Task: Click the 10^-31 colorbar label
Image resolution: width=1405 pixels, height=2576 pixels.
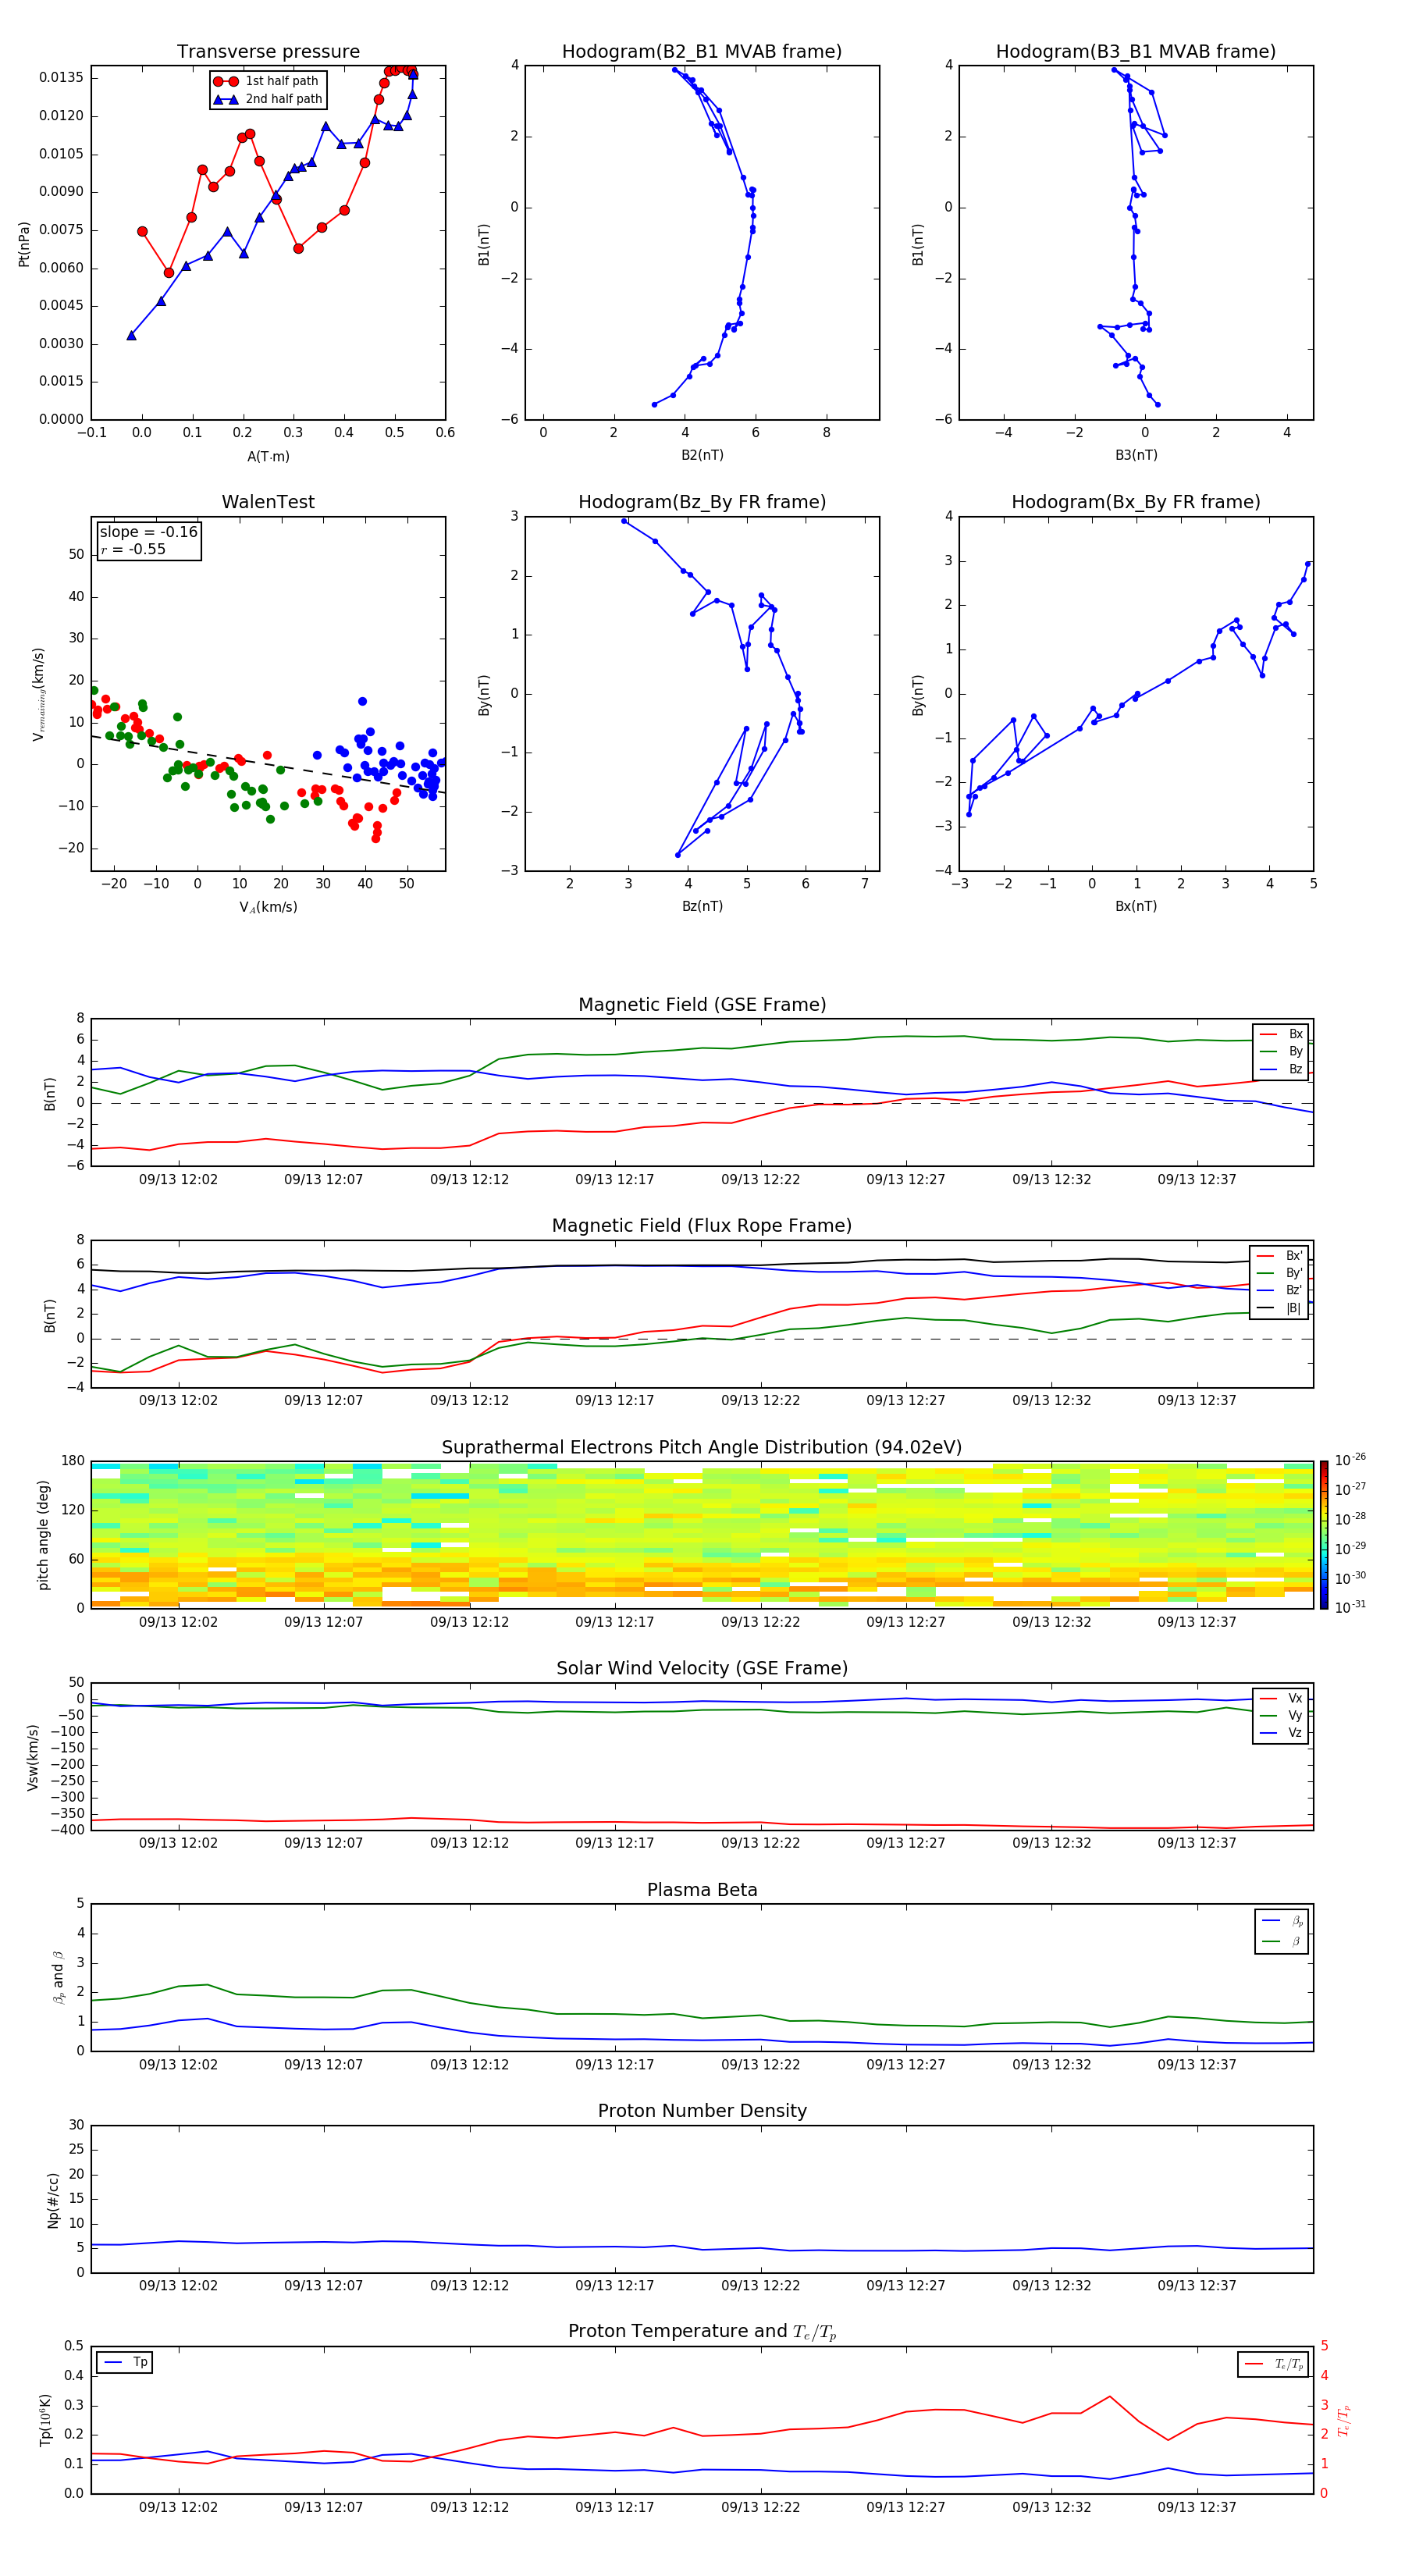Action: point(1350,1607)
